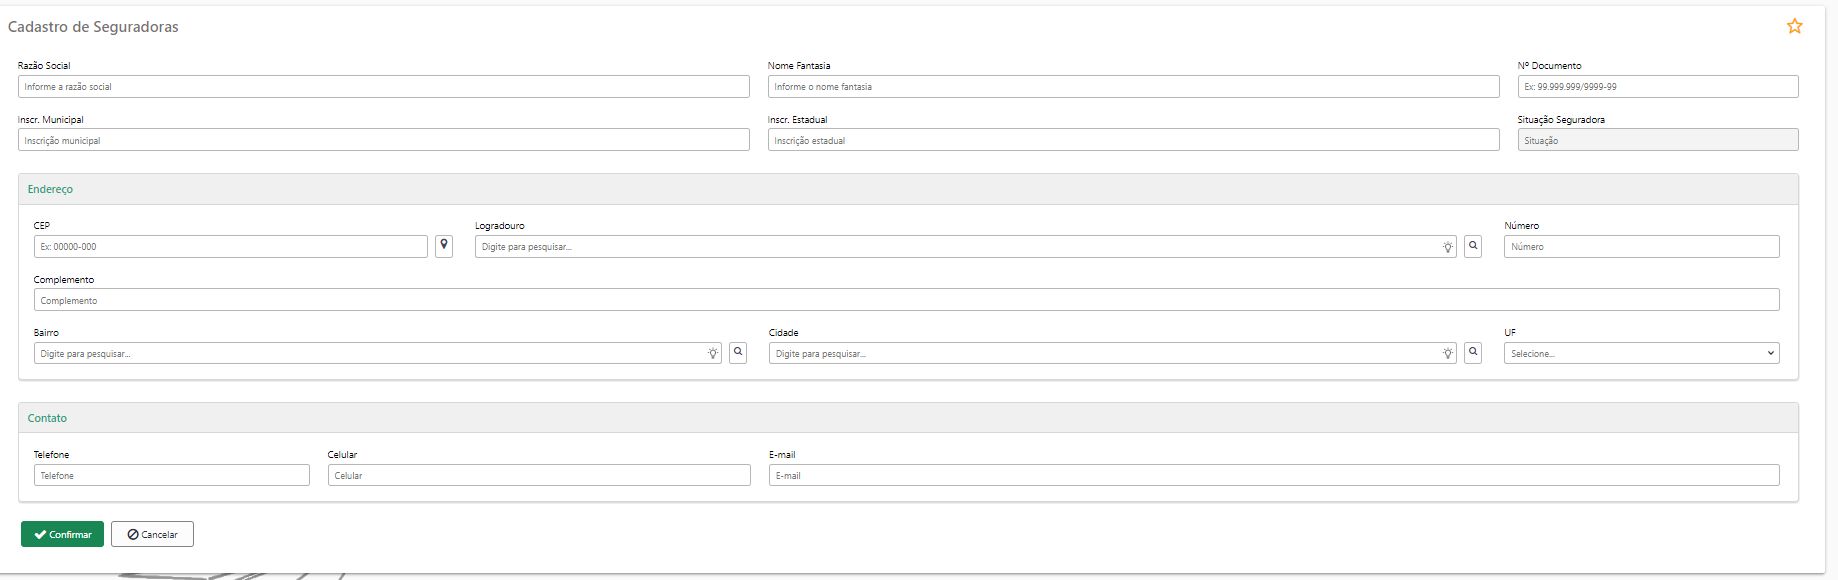Viewport: 1838px width, 580px height.
Task: Click the favorite star icon
Action: tap(1794, 26)
